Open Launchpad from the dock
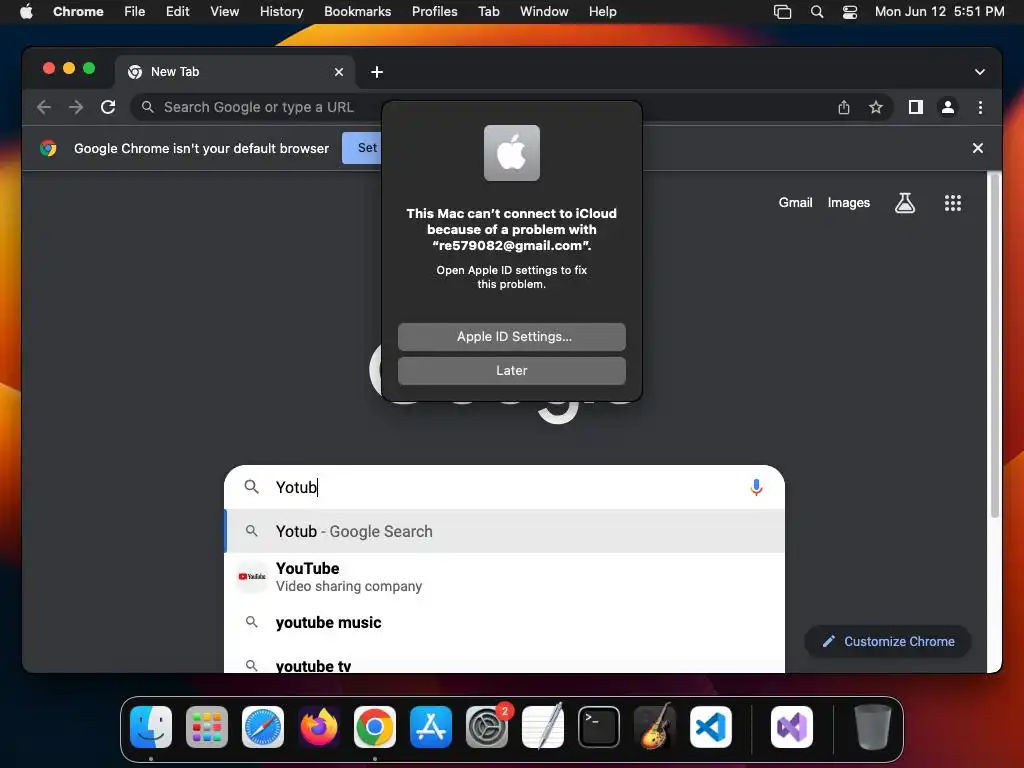 point(207,727)
